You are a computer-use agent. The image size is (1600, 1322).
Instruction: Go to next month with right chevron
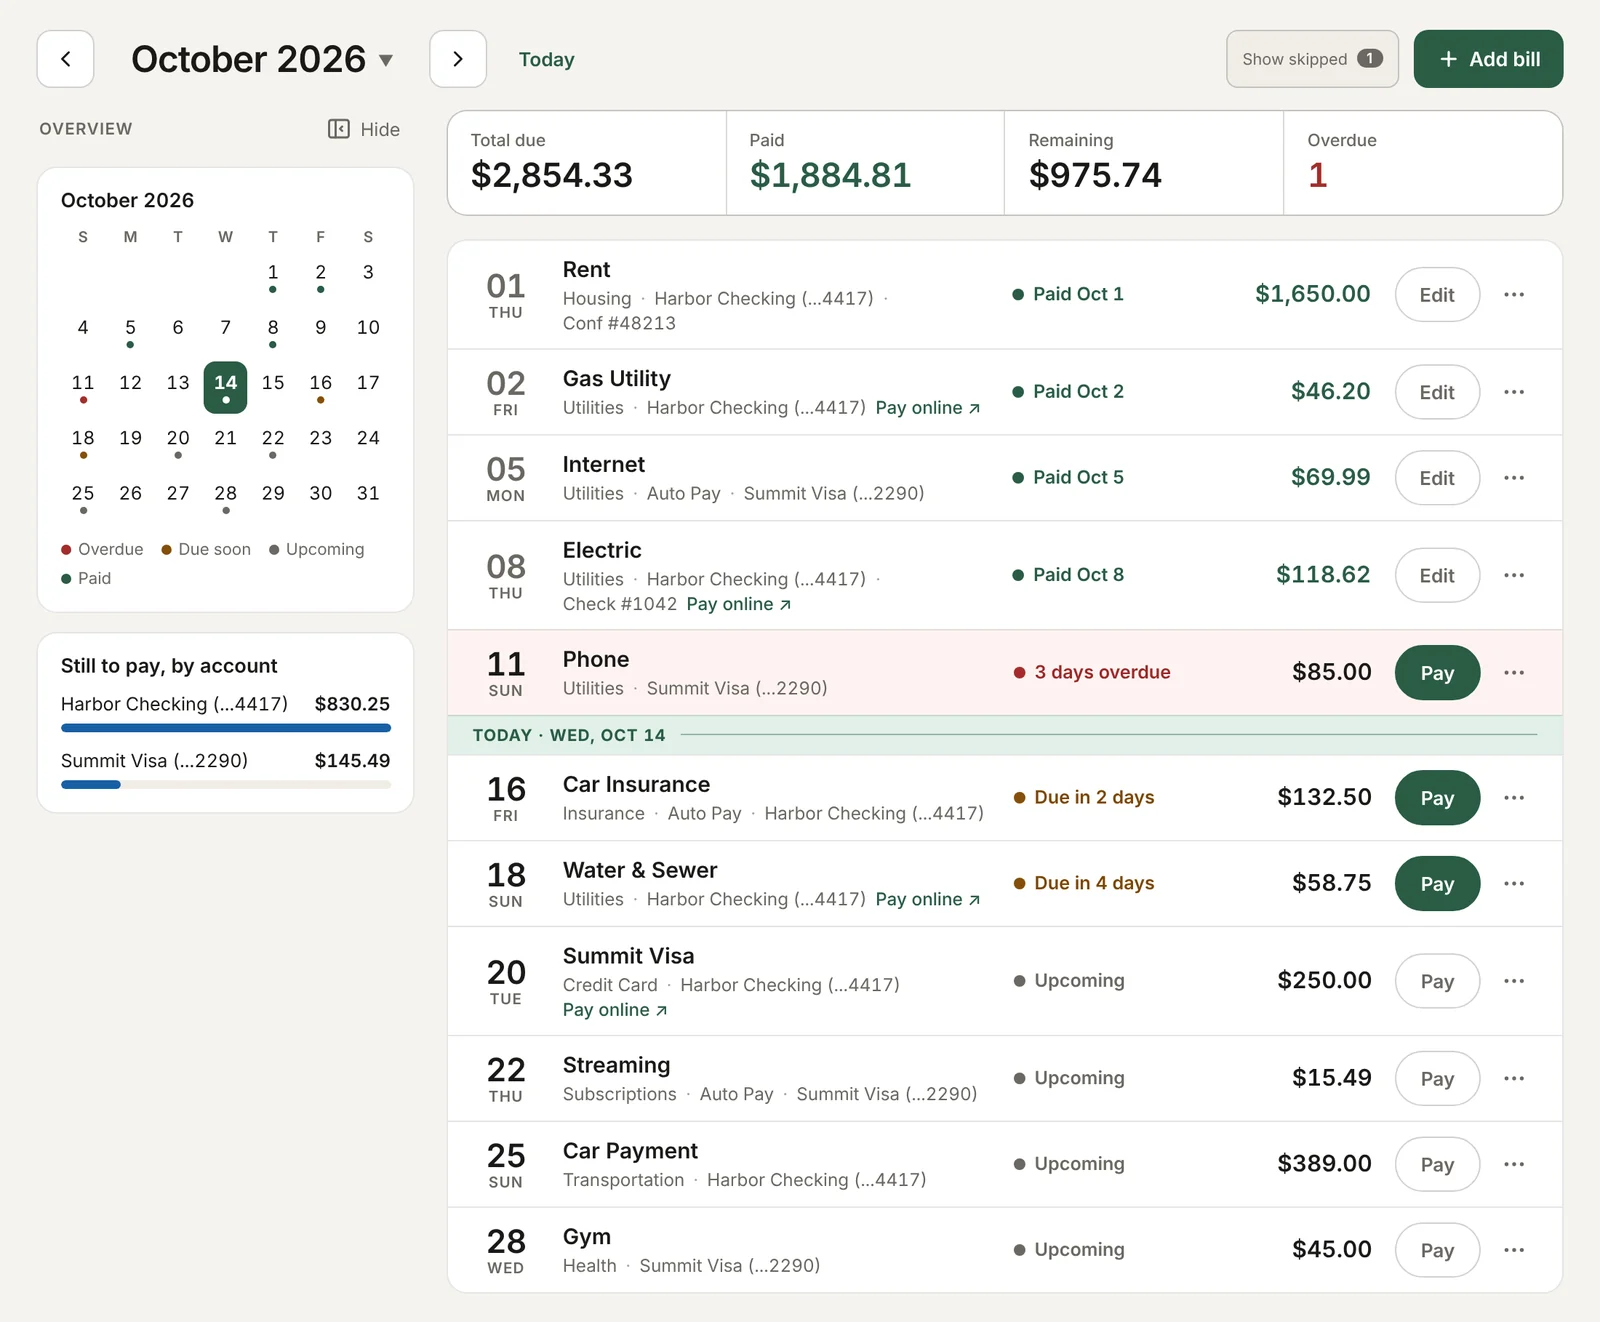point(458,59)
